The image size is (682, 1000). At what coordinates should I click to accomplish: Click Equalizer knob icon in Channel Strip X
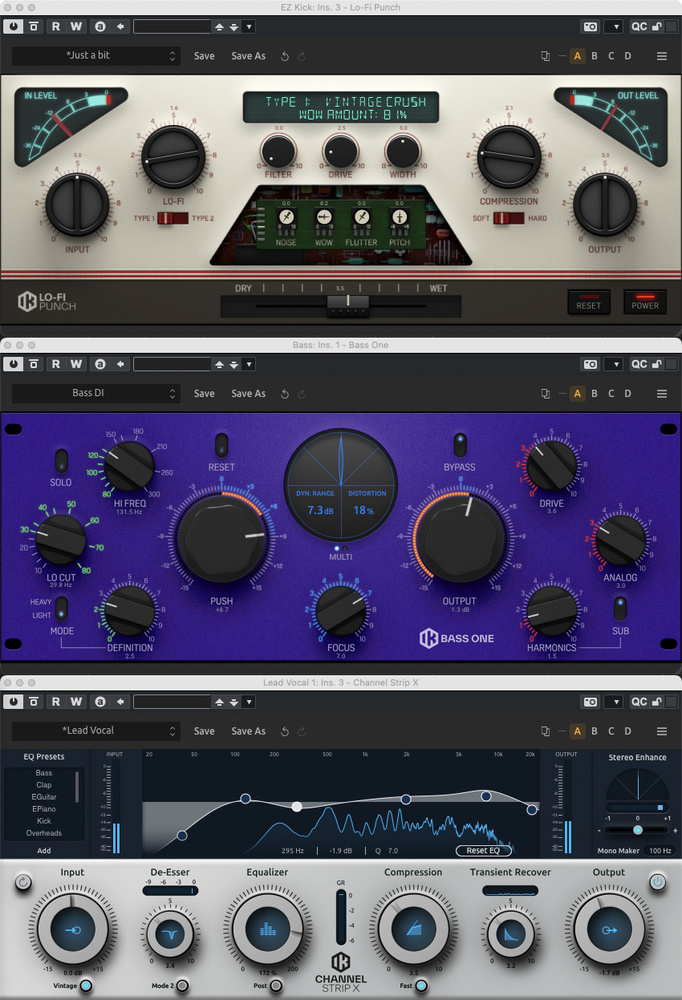pos(268,930)
